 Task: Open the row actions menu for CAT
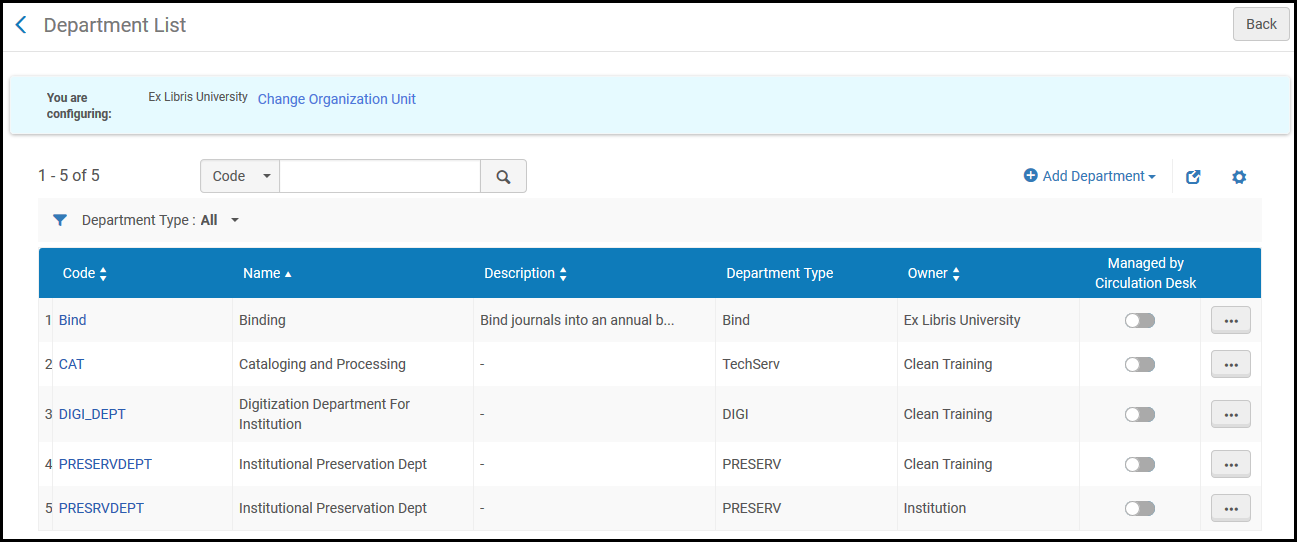(x=1230, y=364)
